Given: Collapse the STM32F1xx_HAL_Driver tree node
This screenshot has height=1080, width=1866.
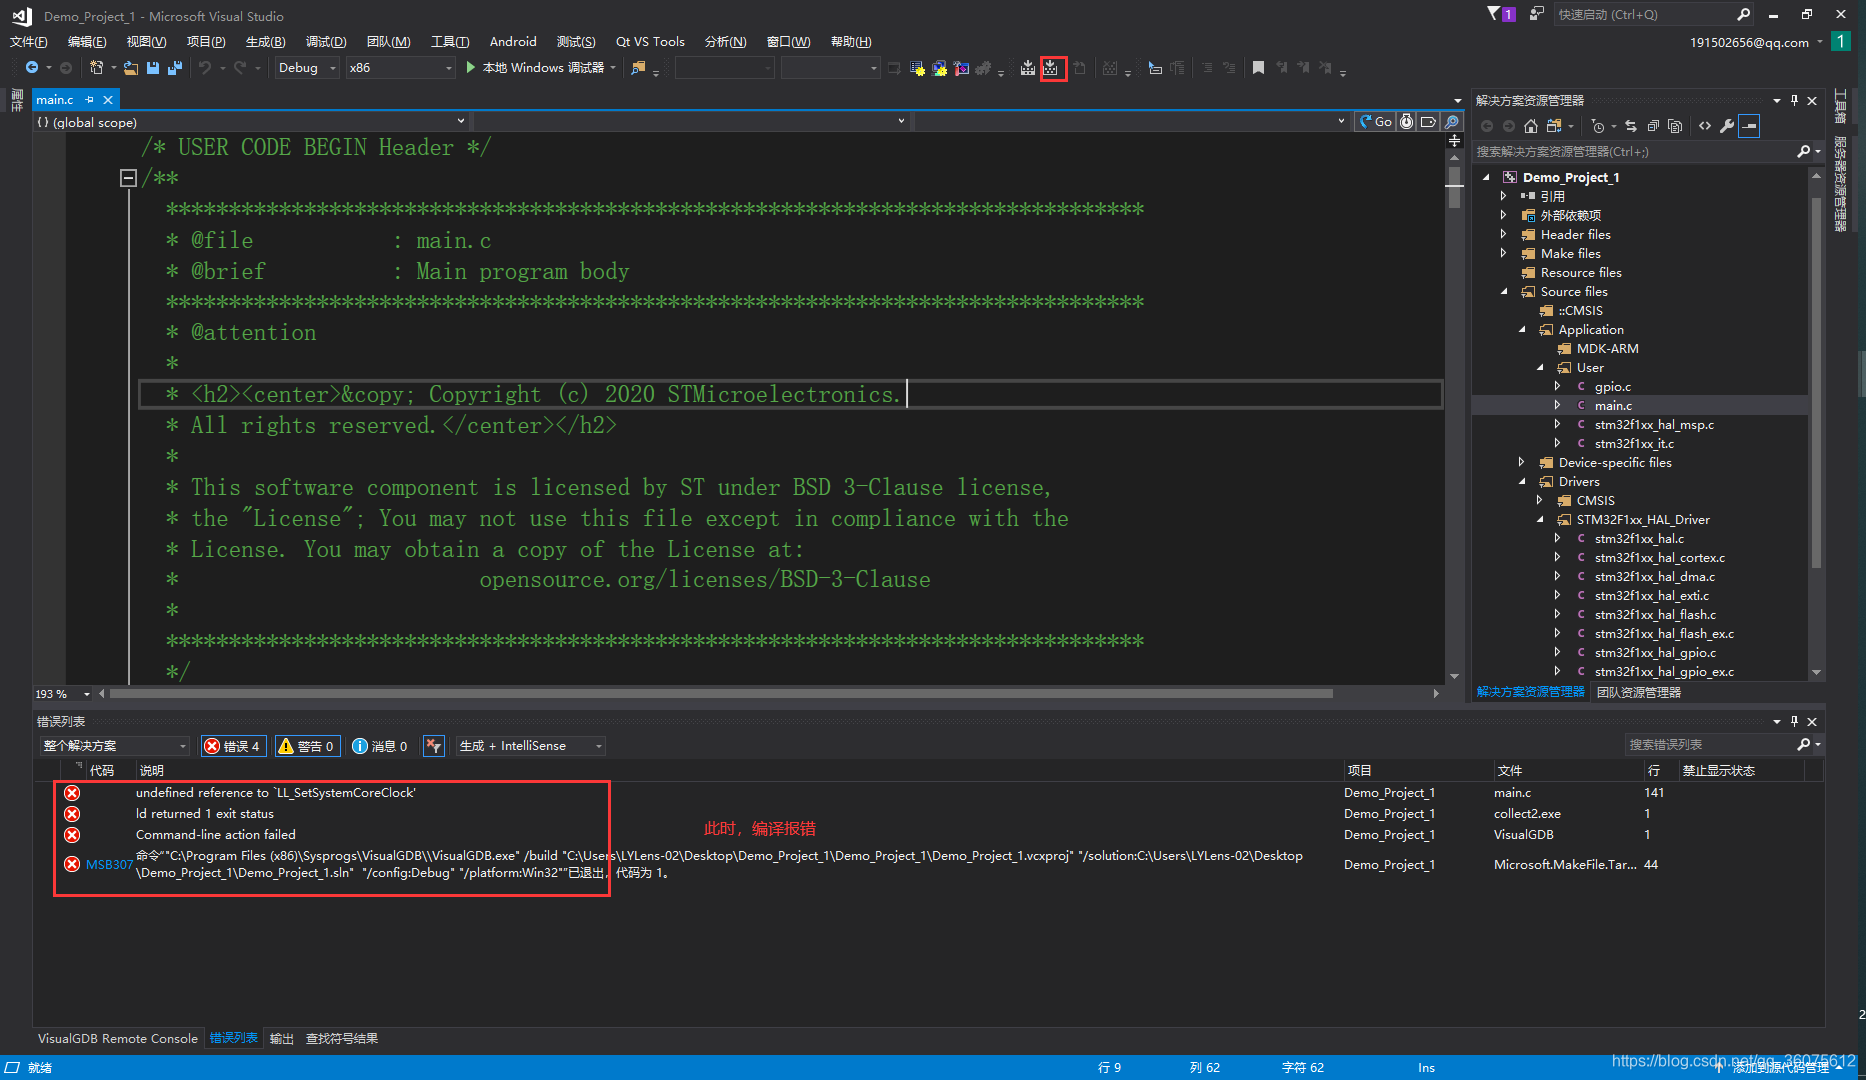Looking at the screenshot, I should tap(1541, 519).
